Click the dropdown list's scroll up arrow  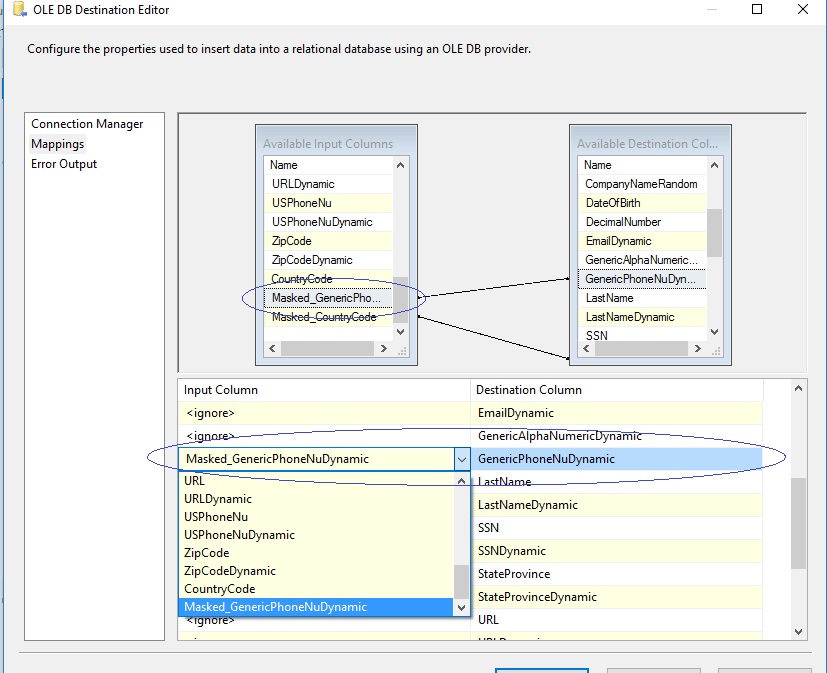(x=461, y=481)
